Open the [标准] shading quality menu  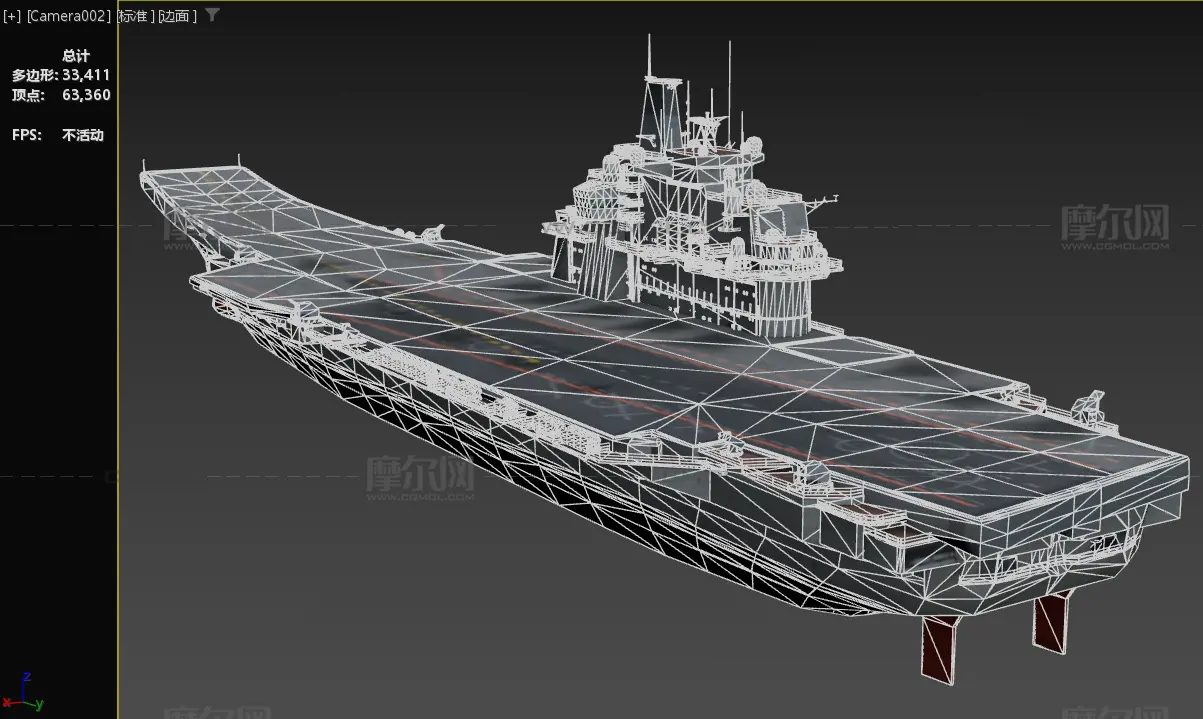pos(136,16)
